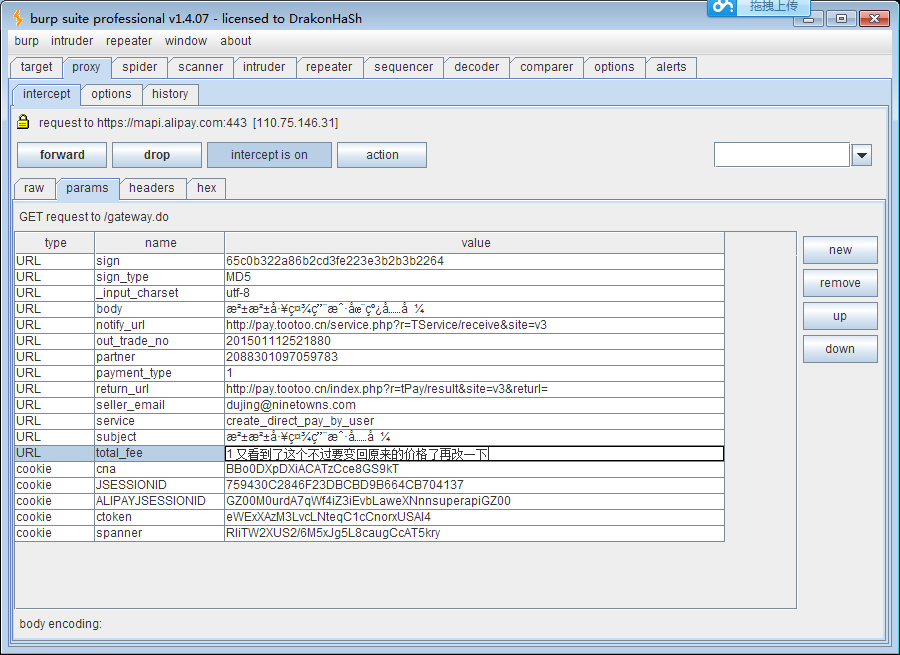Click the name column header
The width and height of the screenshot is (900, 655).
[x=160, y=243]
